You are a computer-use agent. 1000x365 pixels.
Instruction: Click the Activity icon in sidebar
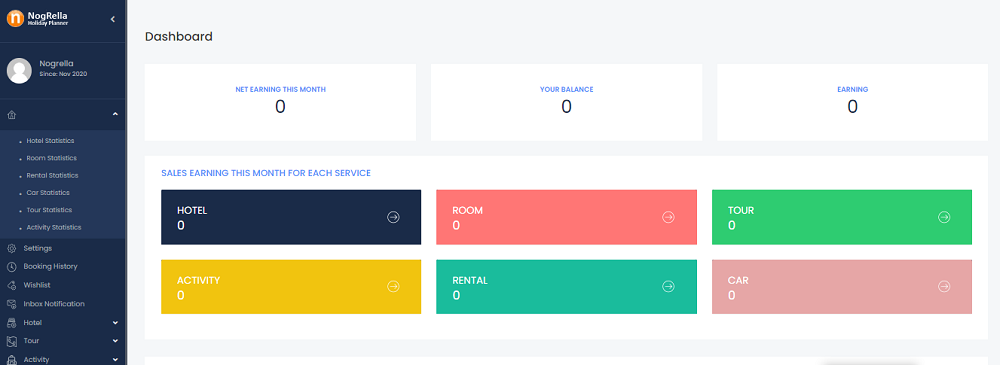[x=11, y=359]
